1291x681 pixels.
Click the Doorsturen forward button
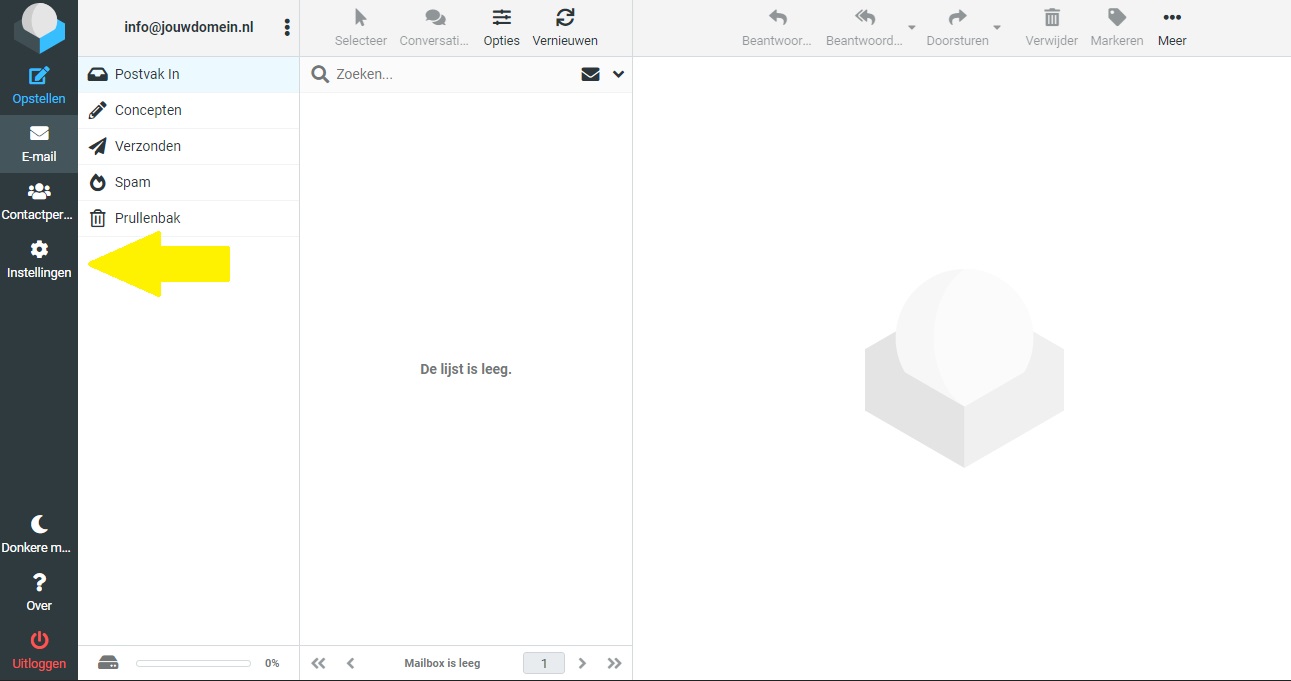[x=957, y=28]
